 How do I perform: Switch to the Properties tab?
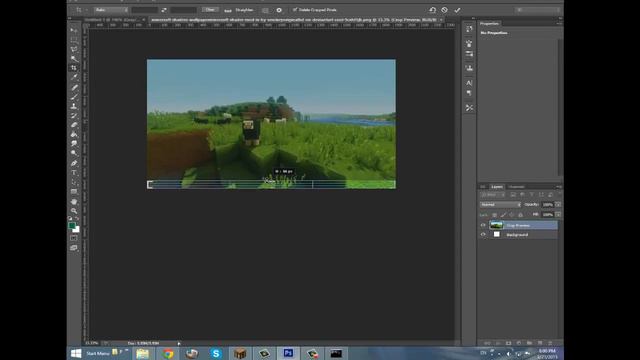pos(489,24)
